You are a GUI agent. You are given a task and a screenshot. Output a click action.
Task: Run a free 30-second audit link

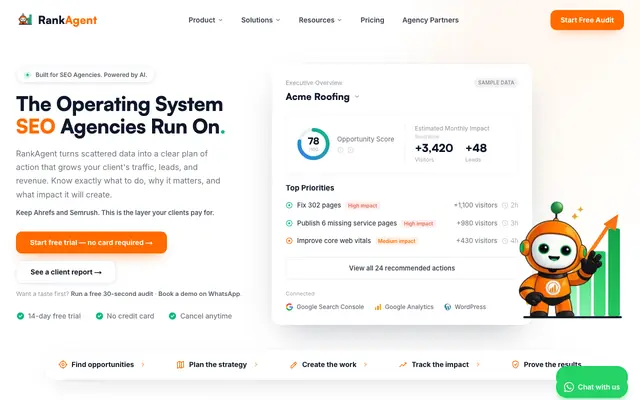112,294
